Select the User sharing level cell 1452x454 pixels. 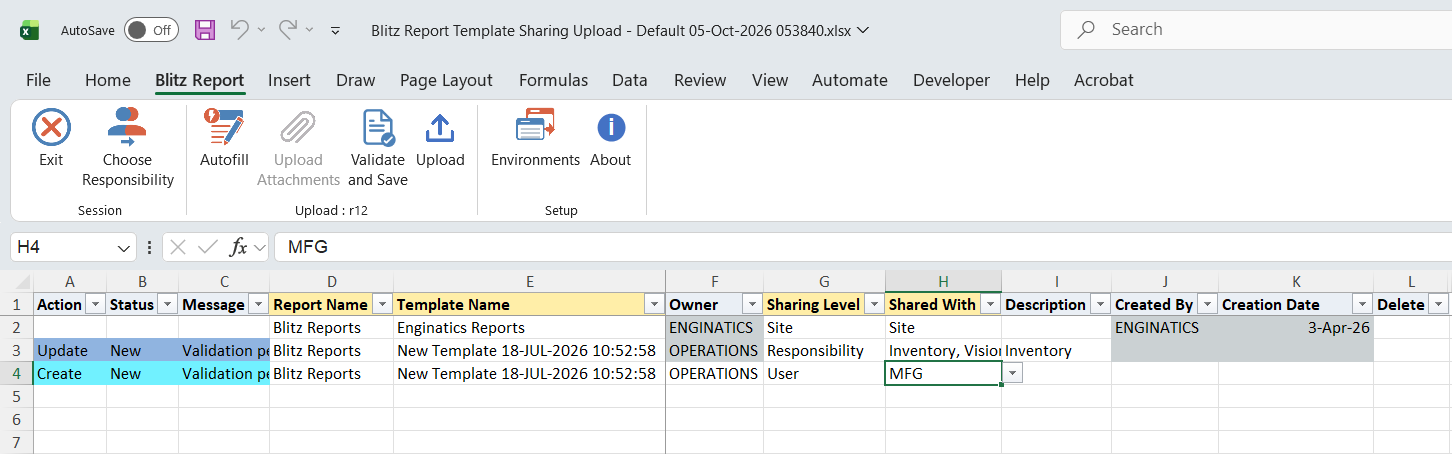tap(825, 374)
